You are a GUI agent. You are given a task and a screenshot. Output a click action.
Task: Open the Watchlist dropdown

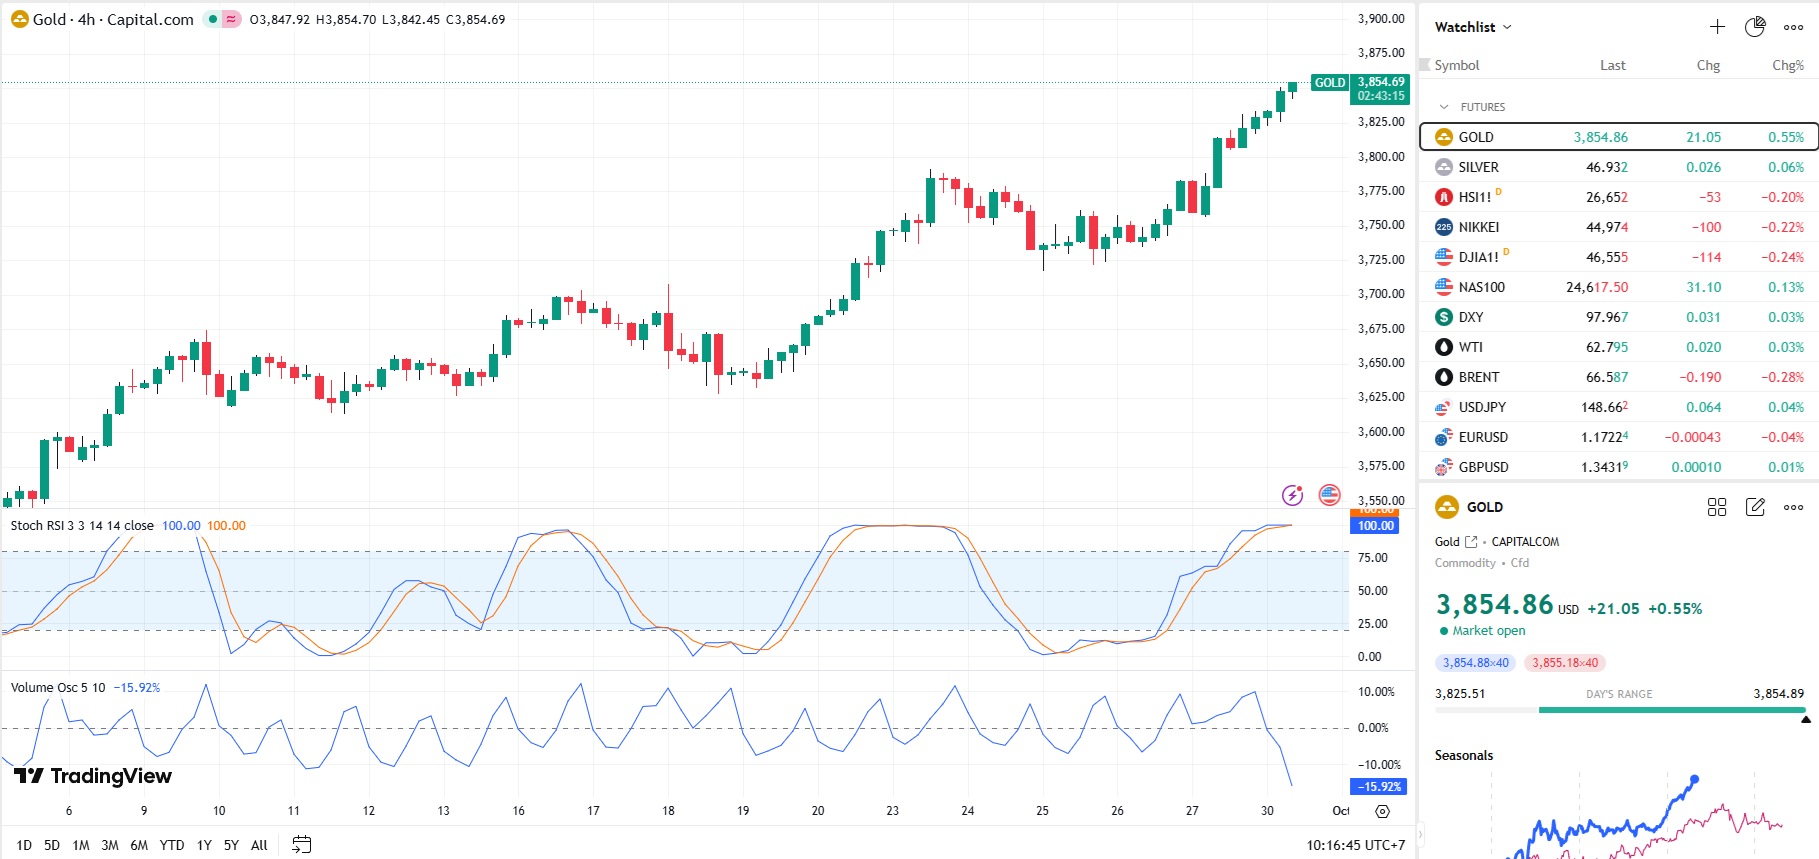[1473, 27]
